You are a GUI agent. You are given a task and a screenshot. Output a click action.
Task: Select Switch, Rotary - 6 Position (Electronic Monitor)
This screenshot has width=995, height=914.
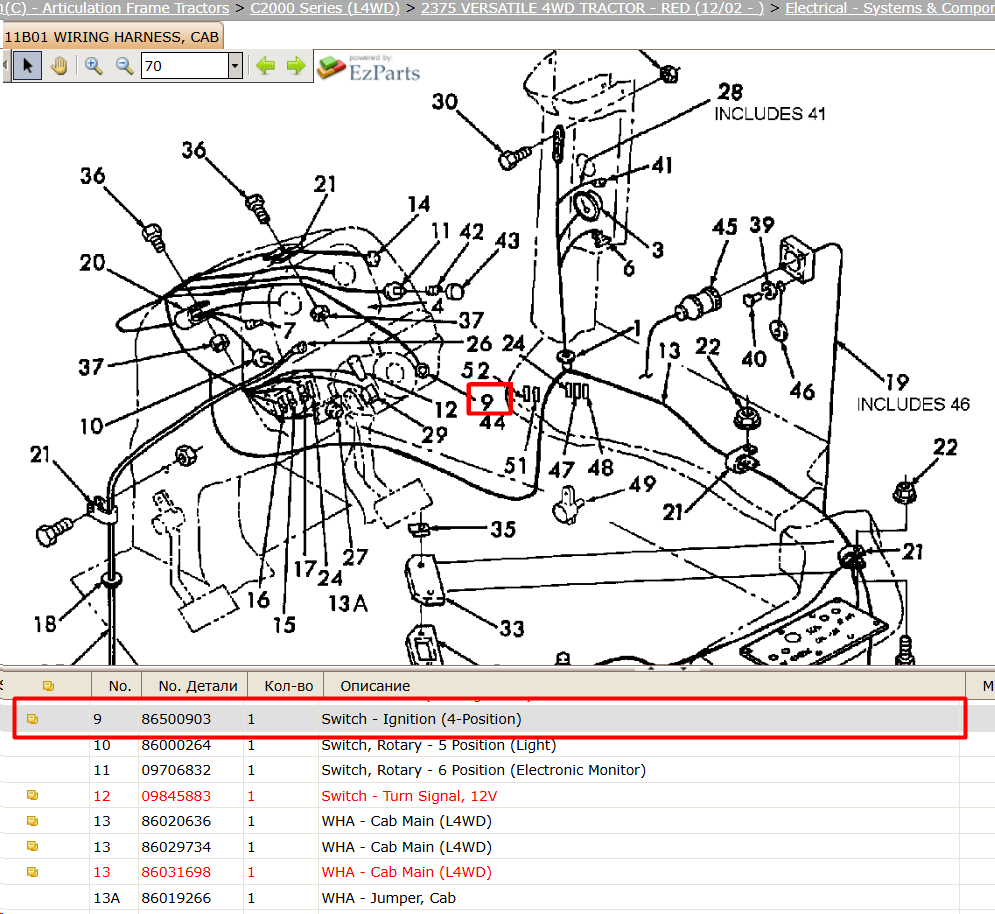coord(484,770)
